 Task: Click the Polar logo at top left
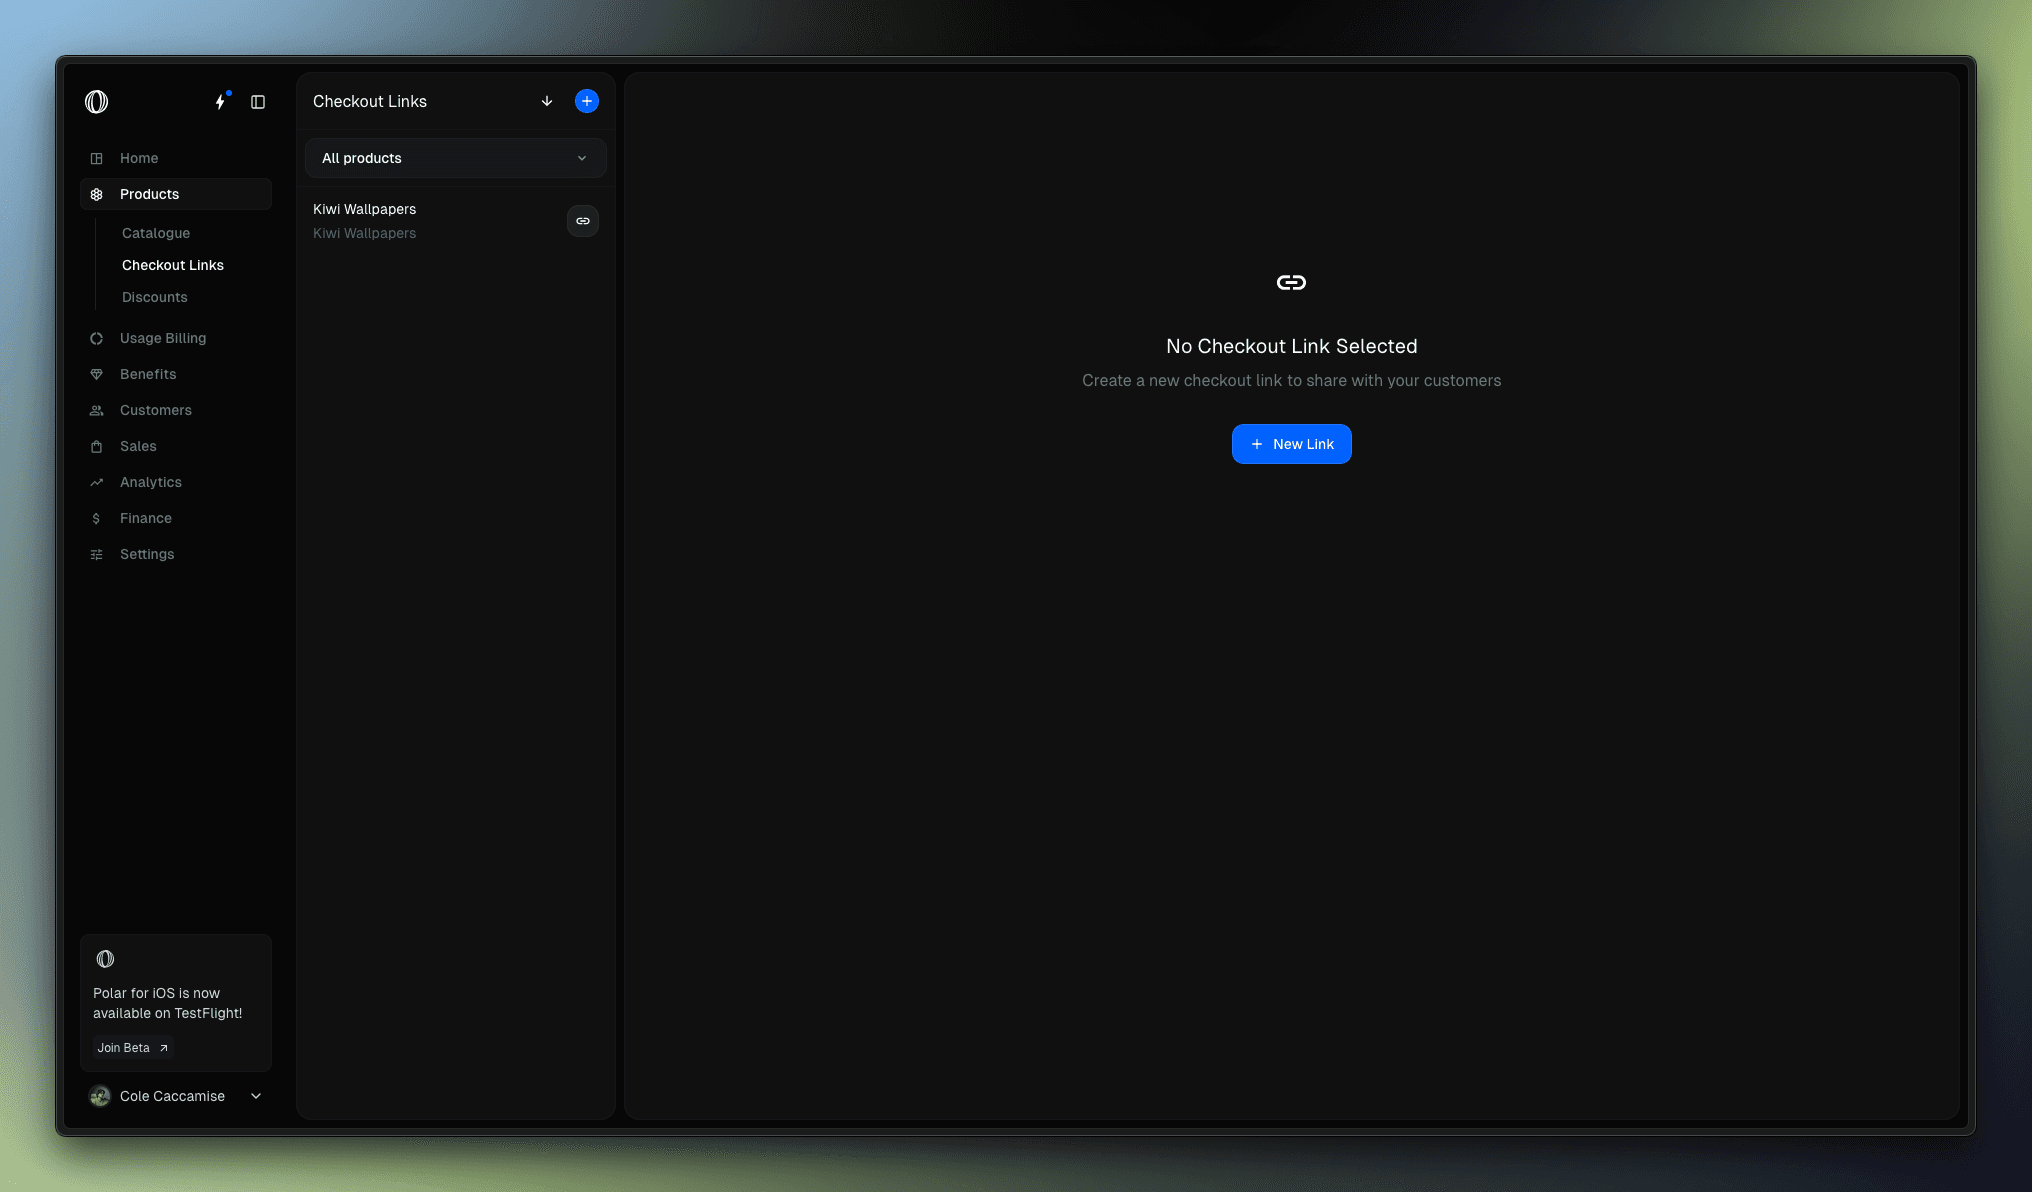pos(97,102)
